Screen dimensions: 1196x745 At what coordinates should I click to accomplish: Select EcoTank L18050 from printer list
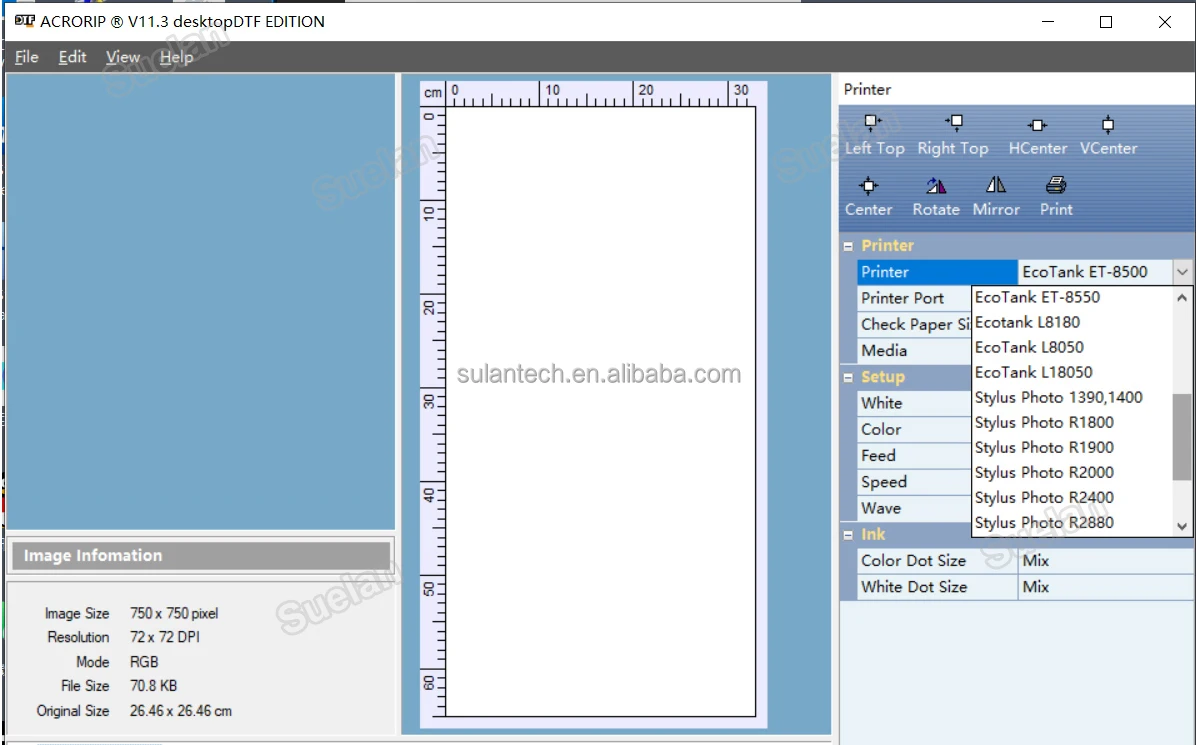pos(1033,372)
